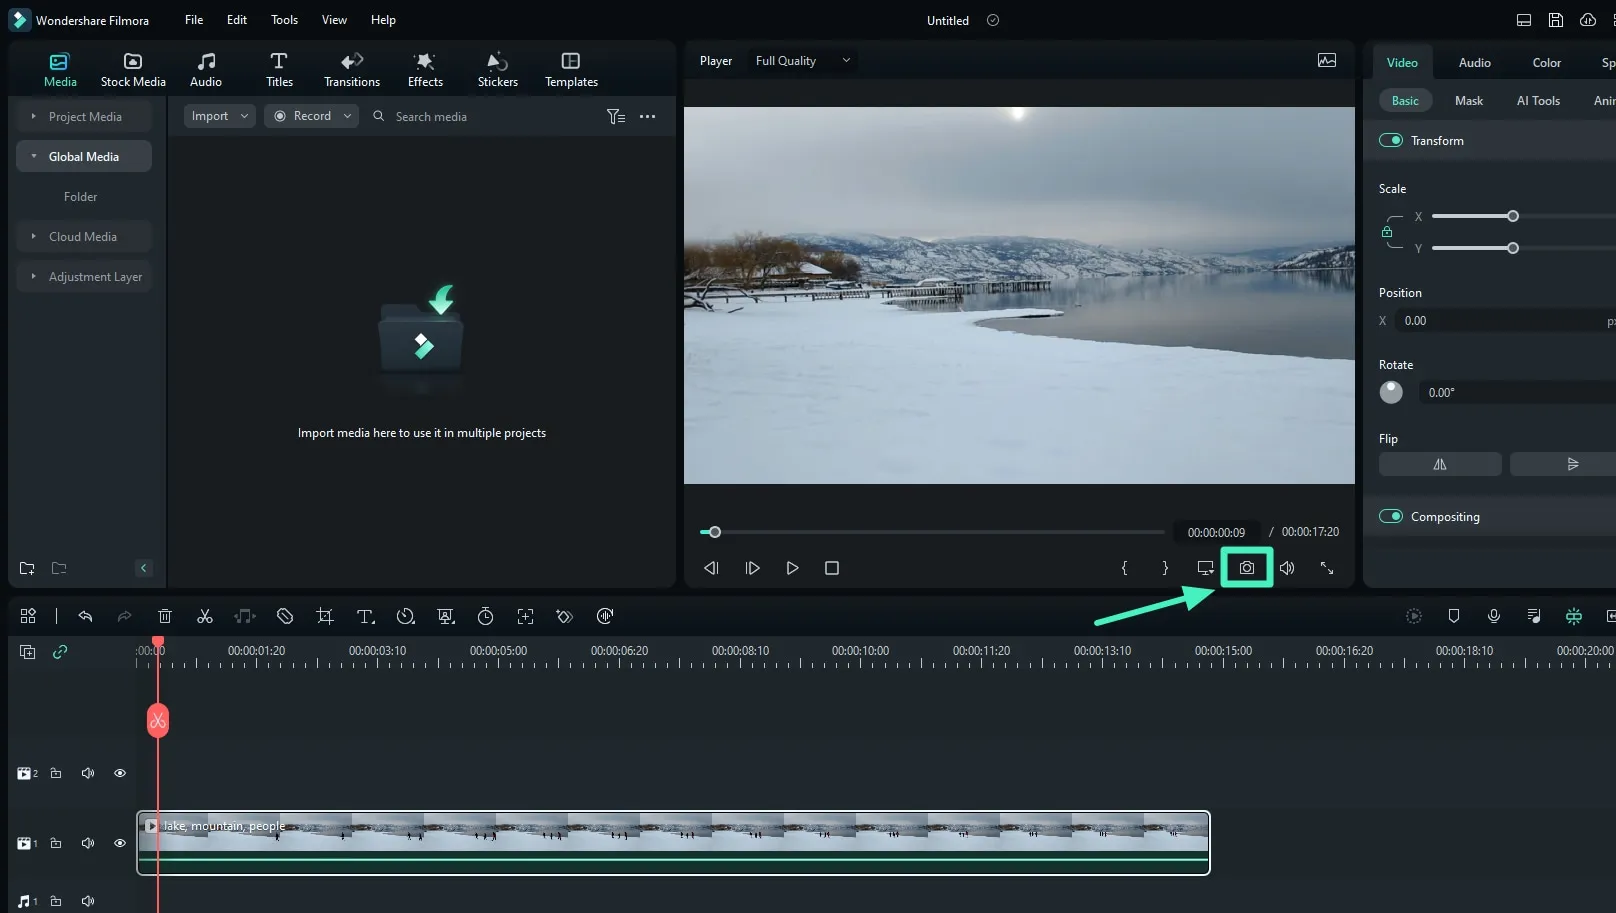The width and height of the screenshot is (1616, 913).
Task: Click the Delete icon in the timeline toolbar
Action: pyautogui.click(x=165, y=616)
